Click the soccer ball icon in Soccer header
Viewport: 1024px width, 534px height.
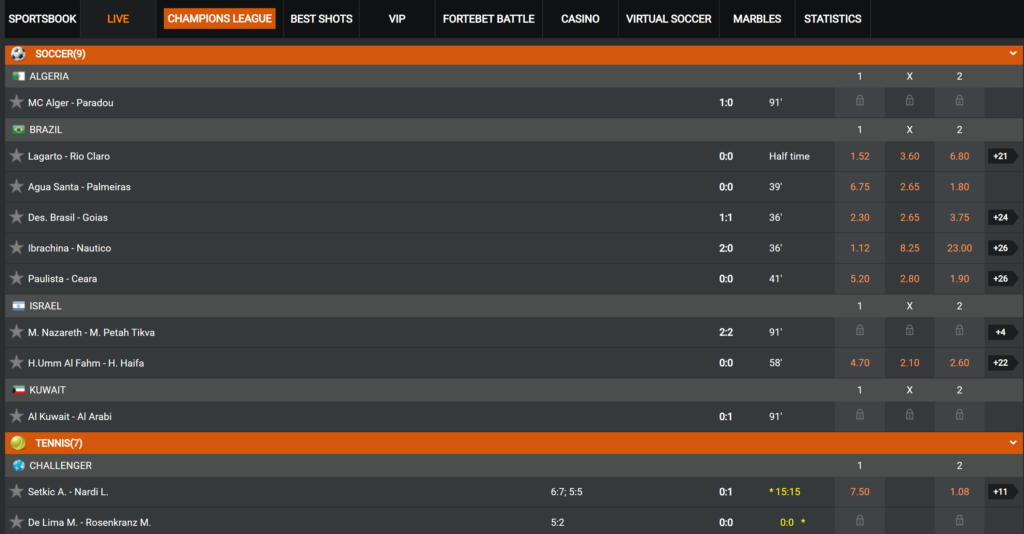[x=18, y=54]
